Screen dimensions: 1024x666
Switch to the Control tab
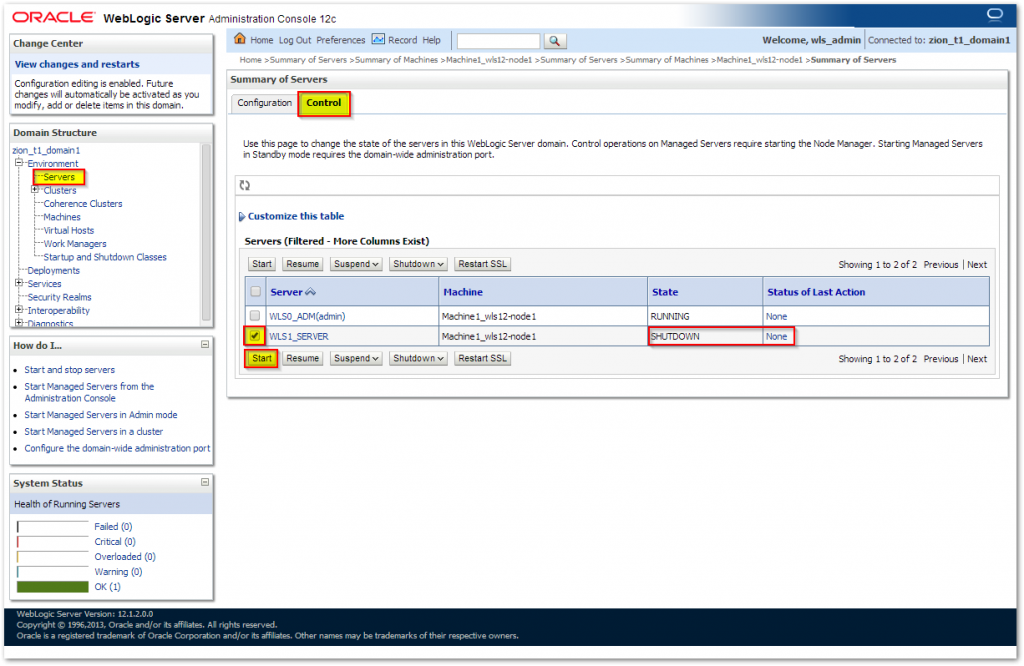click(x=323, y=102)
